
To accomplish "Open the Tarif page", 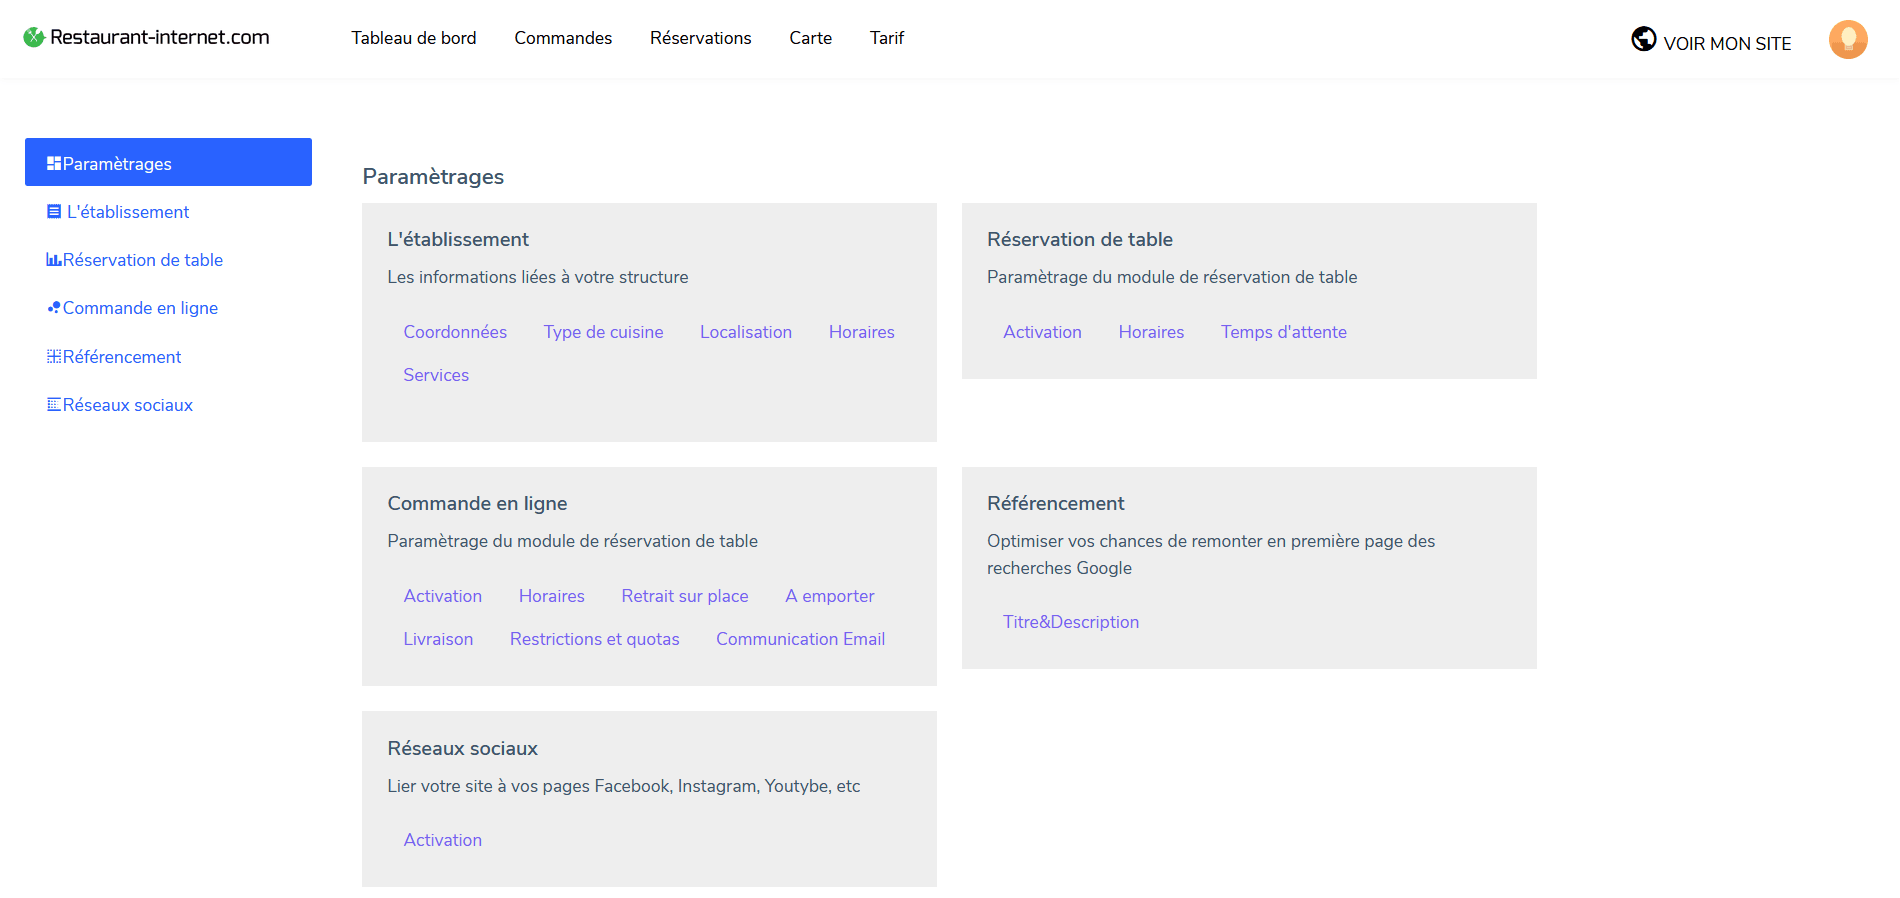I will [886, 38].
